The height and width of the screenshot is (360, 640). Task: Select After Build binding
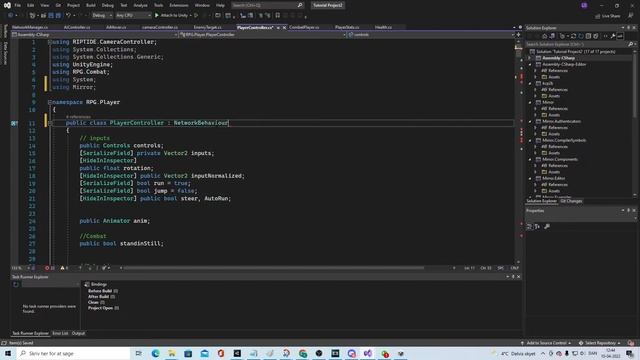click(x=101, y=297)
